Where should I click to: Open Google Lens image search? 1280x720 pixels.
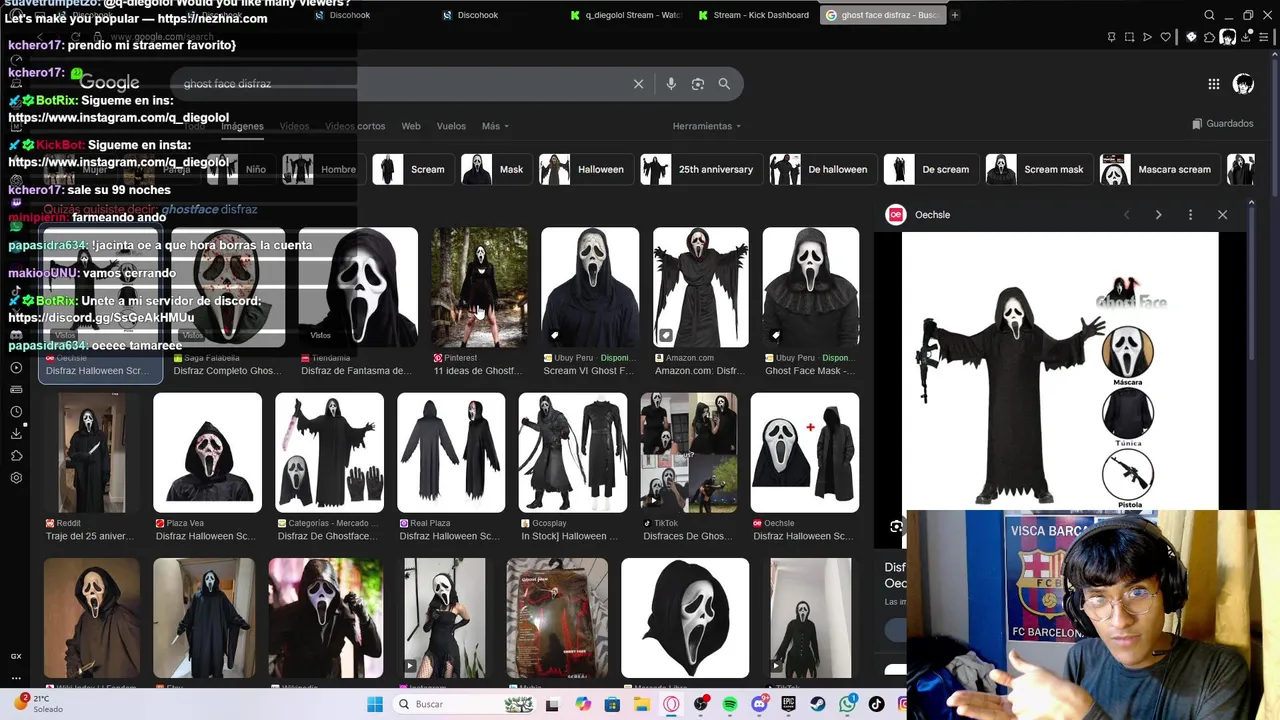697,84
